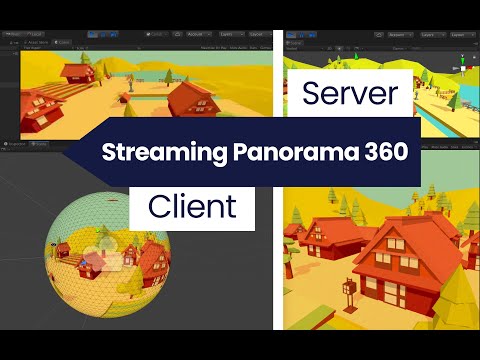Open Account dropdown in right editor
The image size is (480, 360).
click(400, 35)
